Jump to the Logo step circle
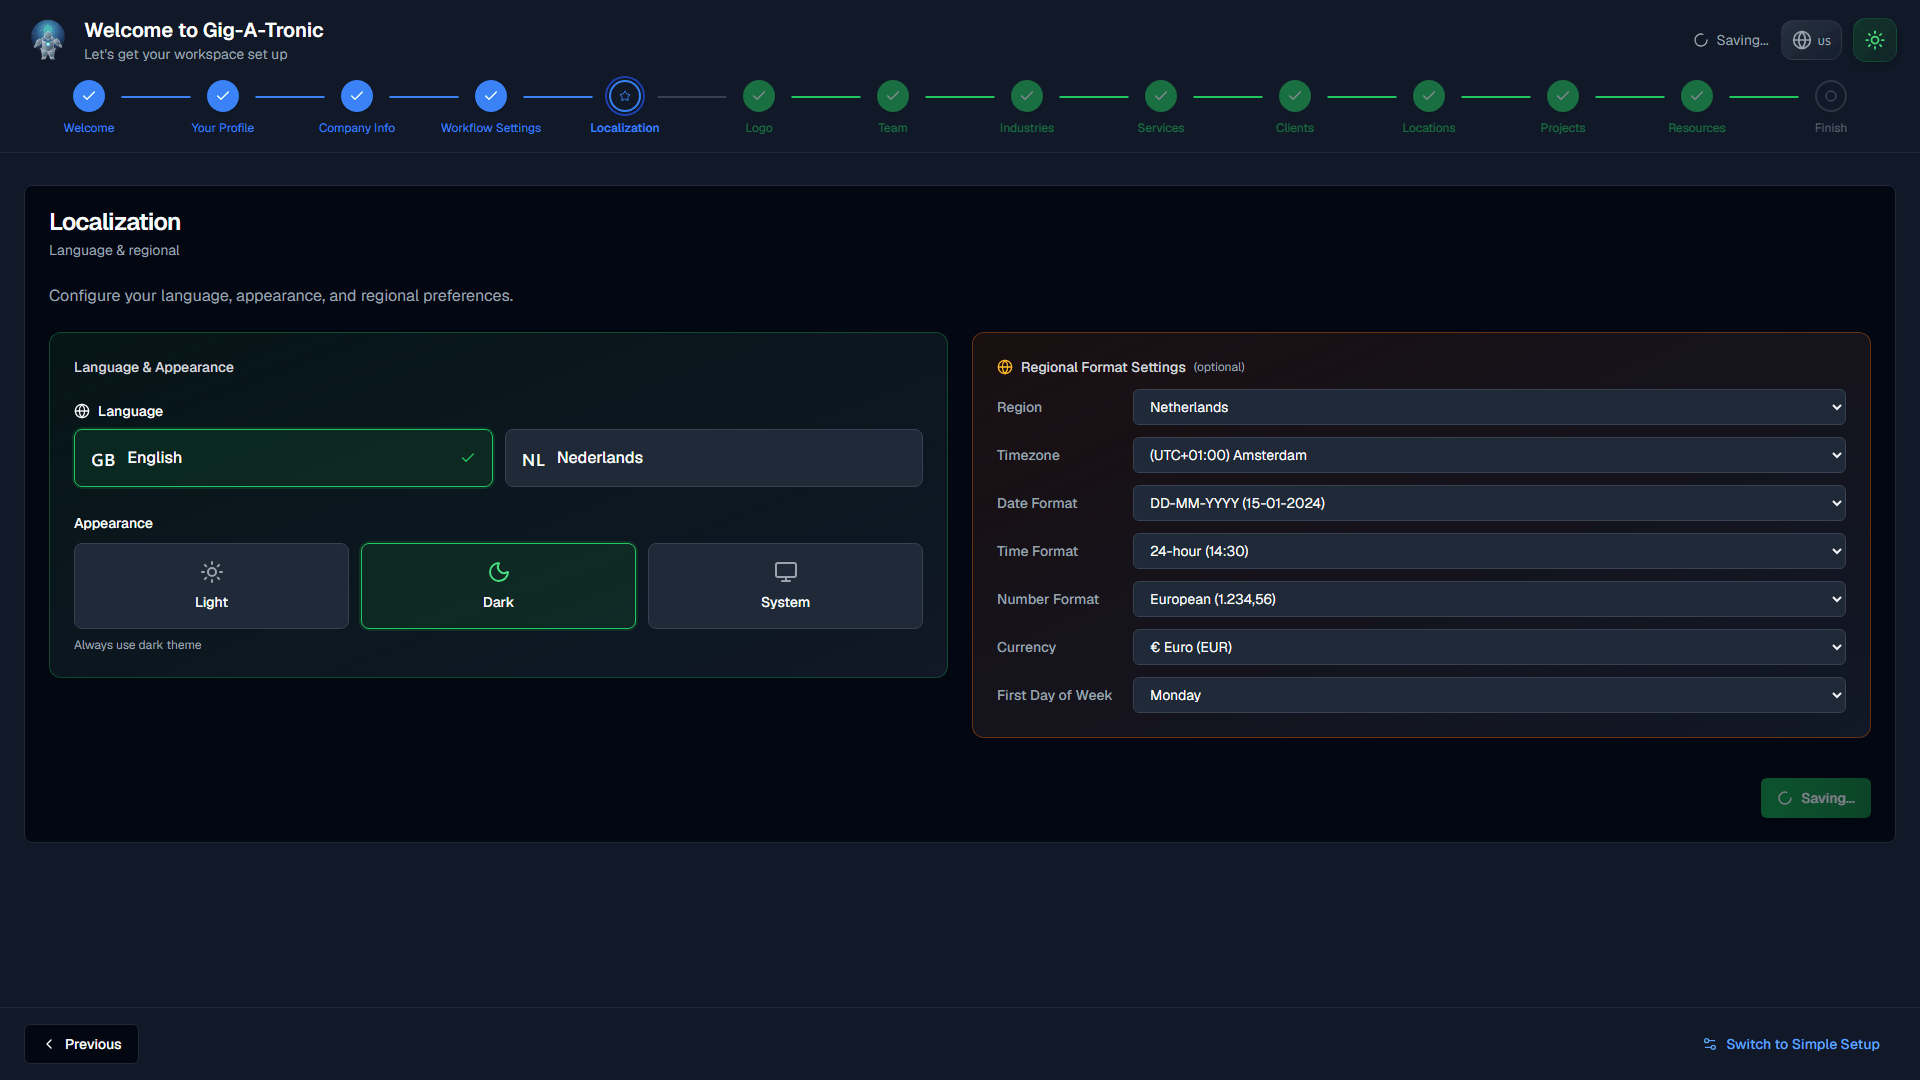This screenshot has width=1920, height=1080. click(x=759, y=96)
